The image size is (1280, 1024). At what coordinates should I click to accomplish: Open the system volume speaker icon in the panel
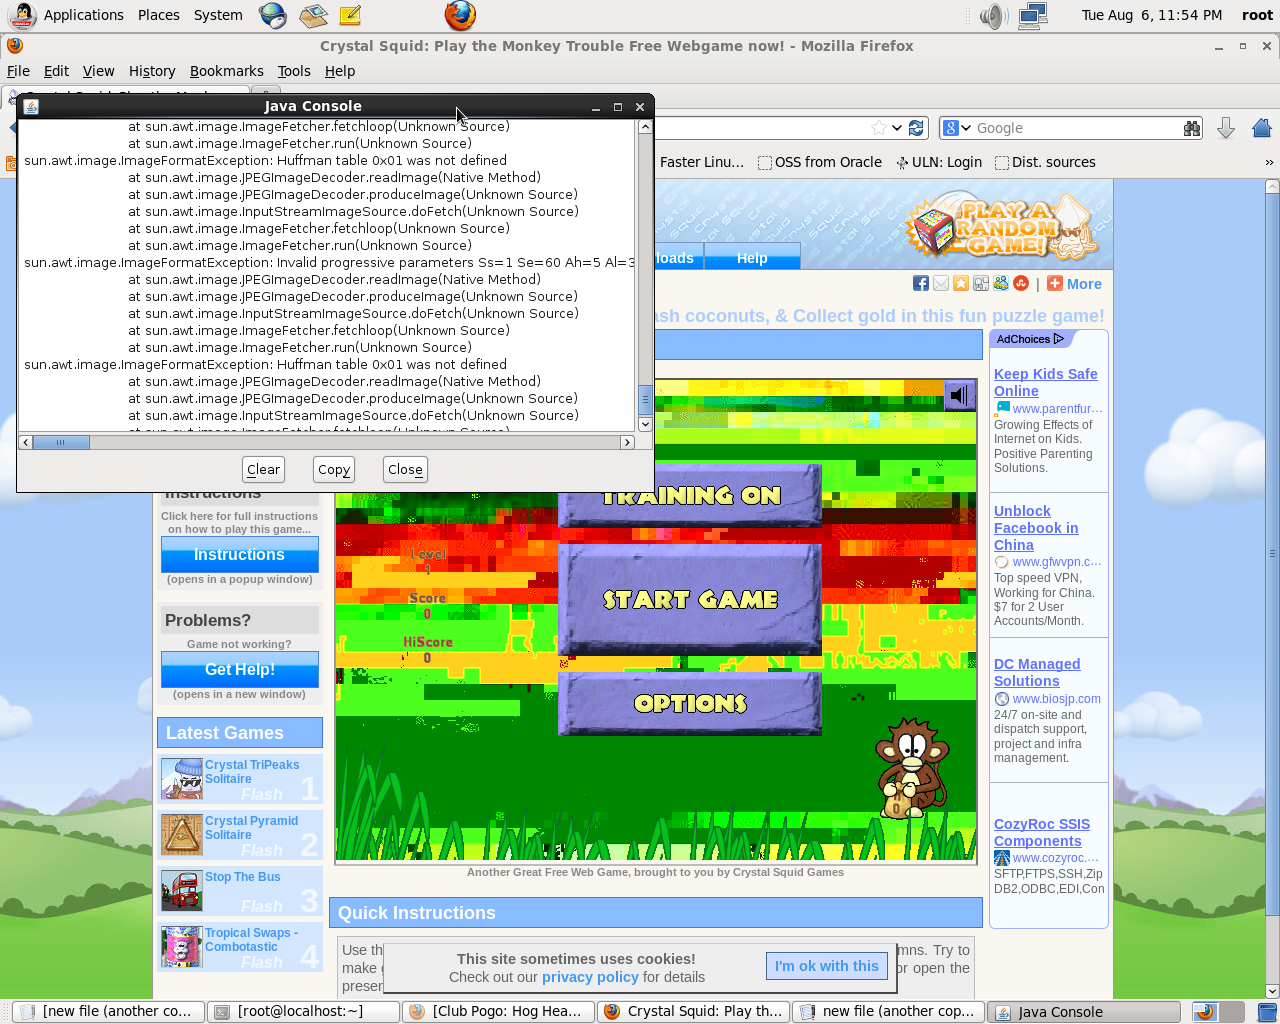[x=992, y=16]
